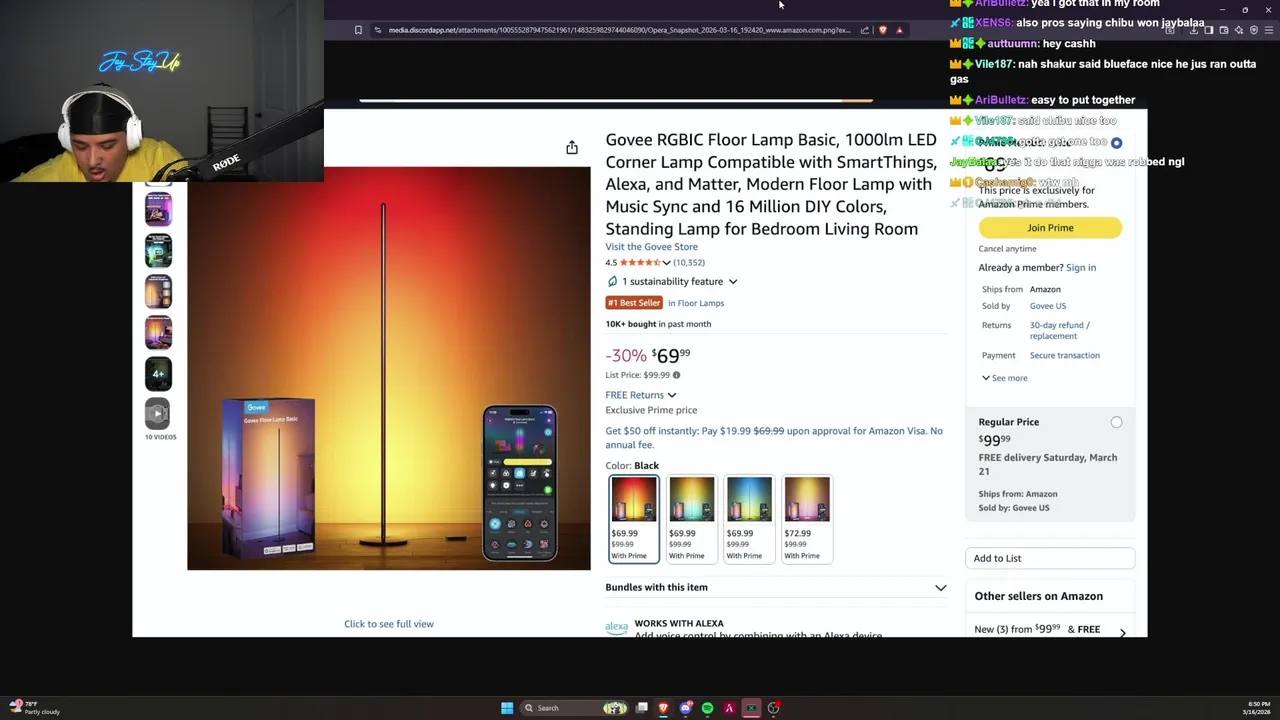Expand See more seller details

click(1004, 378)
